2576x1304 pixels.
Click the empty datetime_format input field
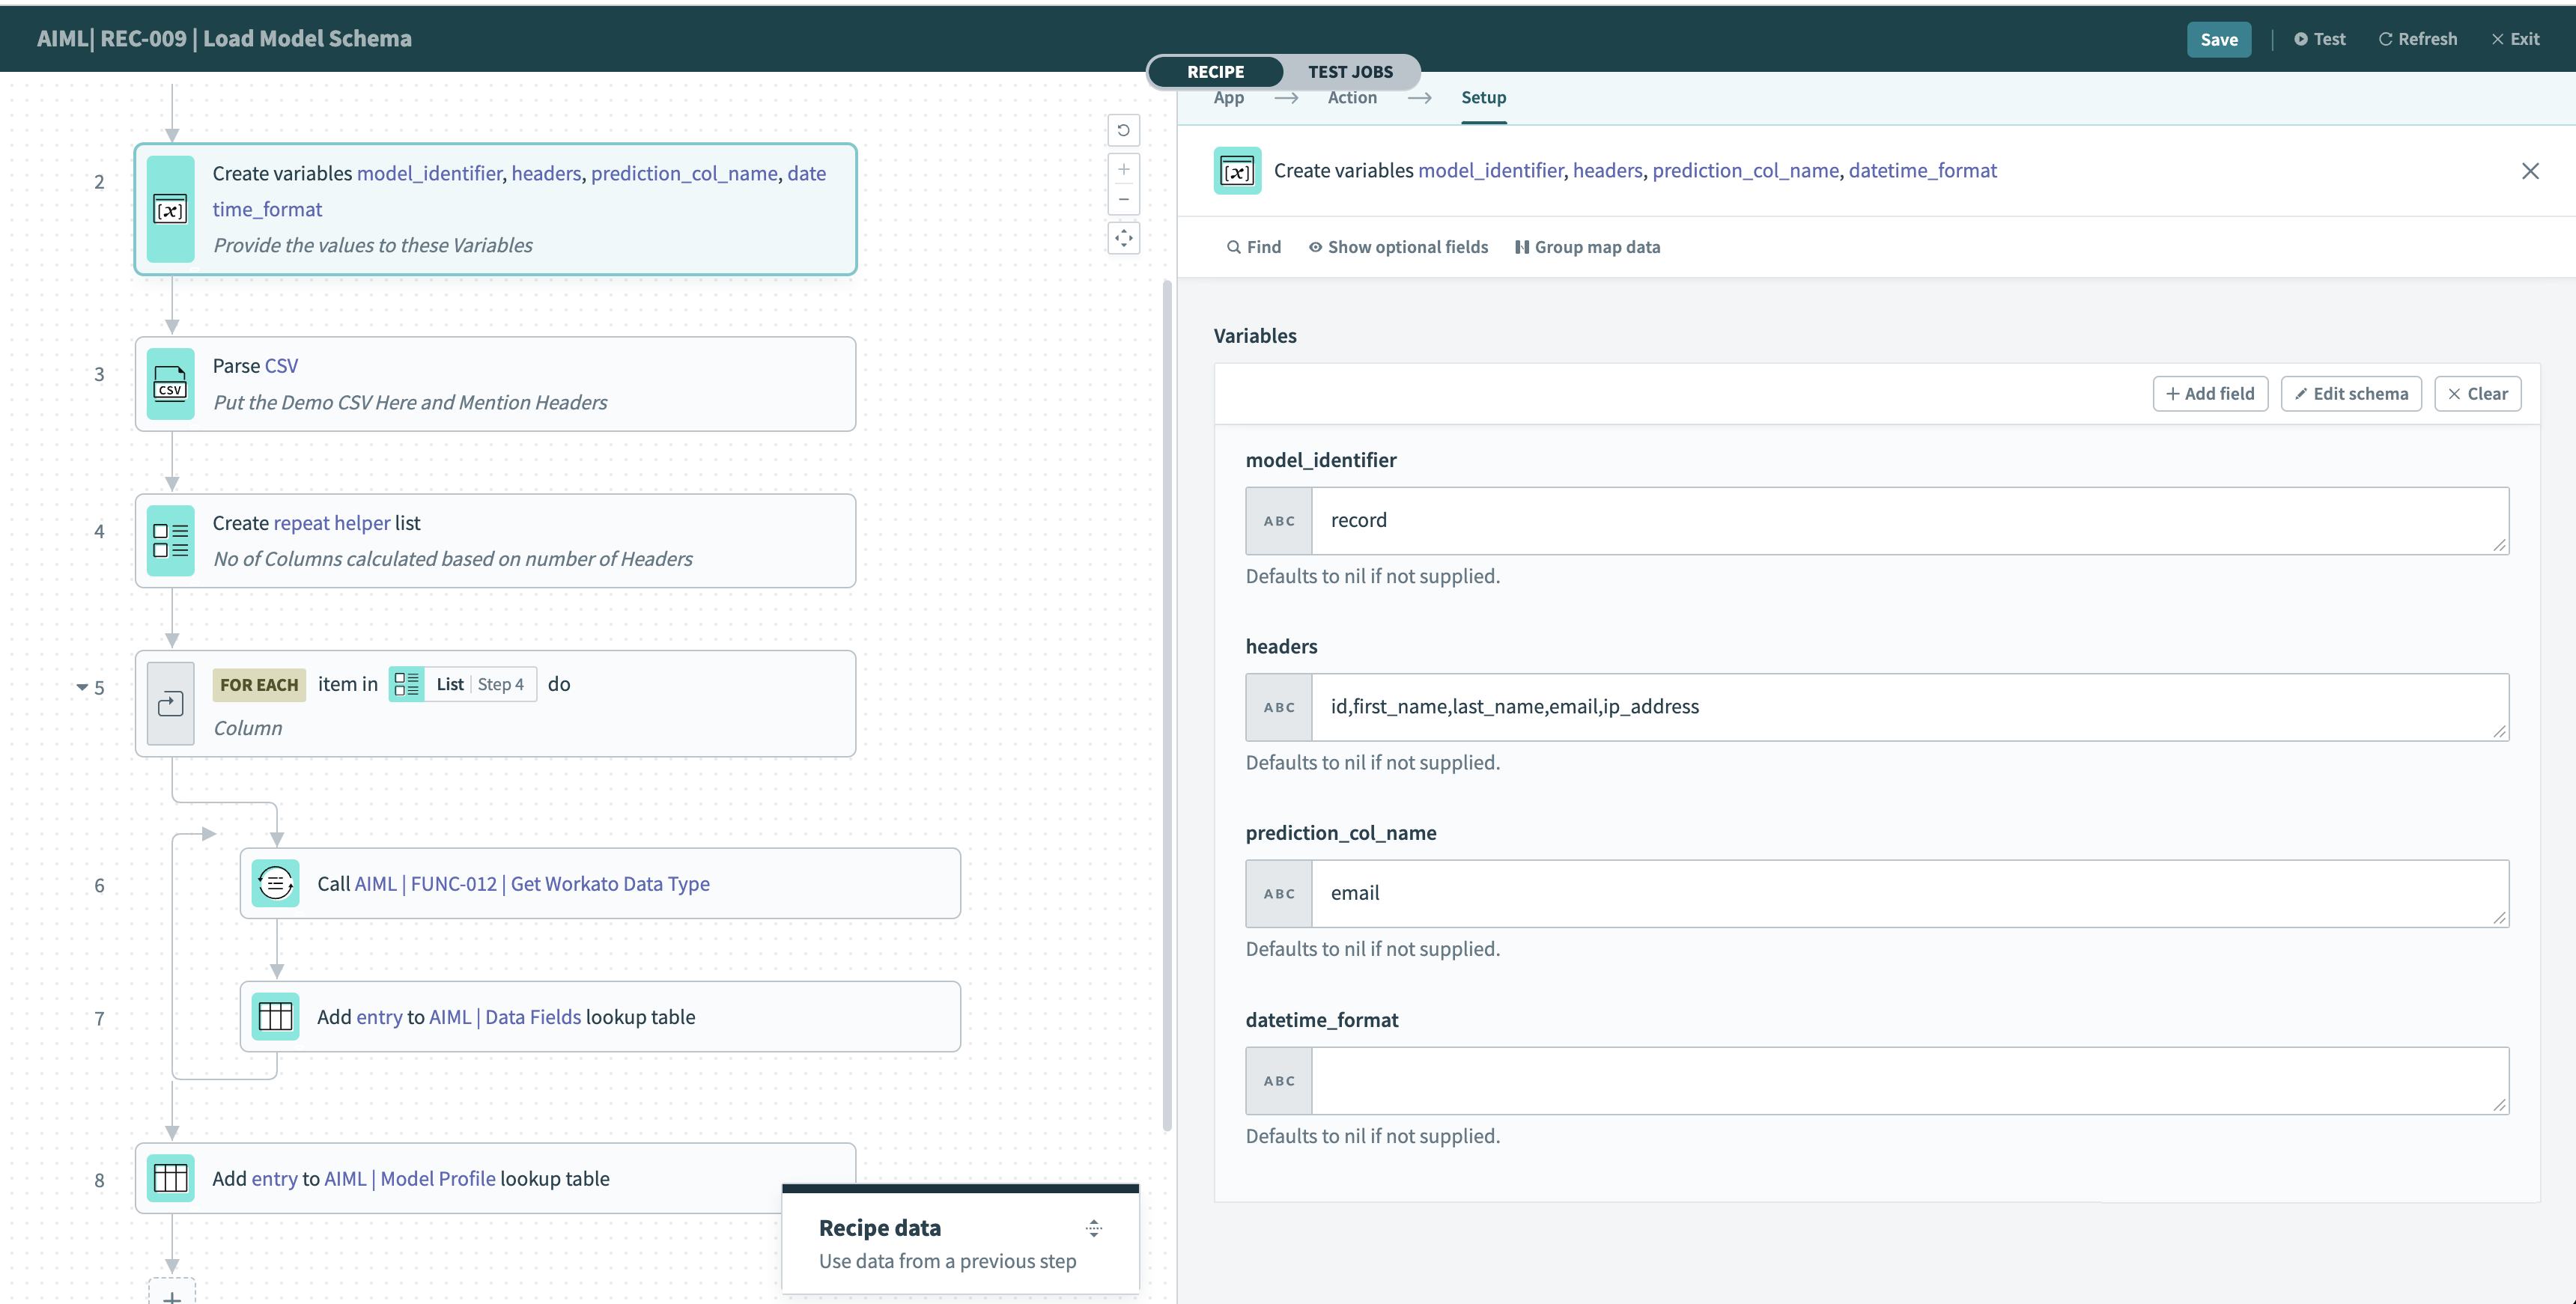pyautogui.click(x=1910, y=1080)
